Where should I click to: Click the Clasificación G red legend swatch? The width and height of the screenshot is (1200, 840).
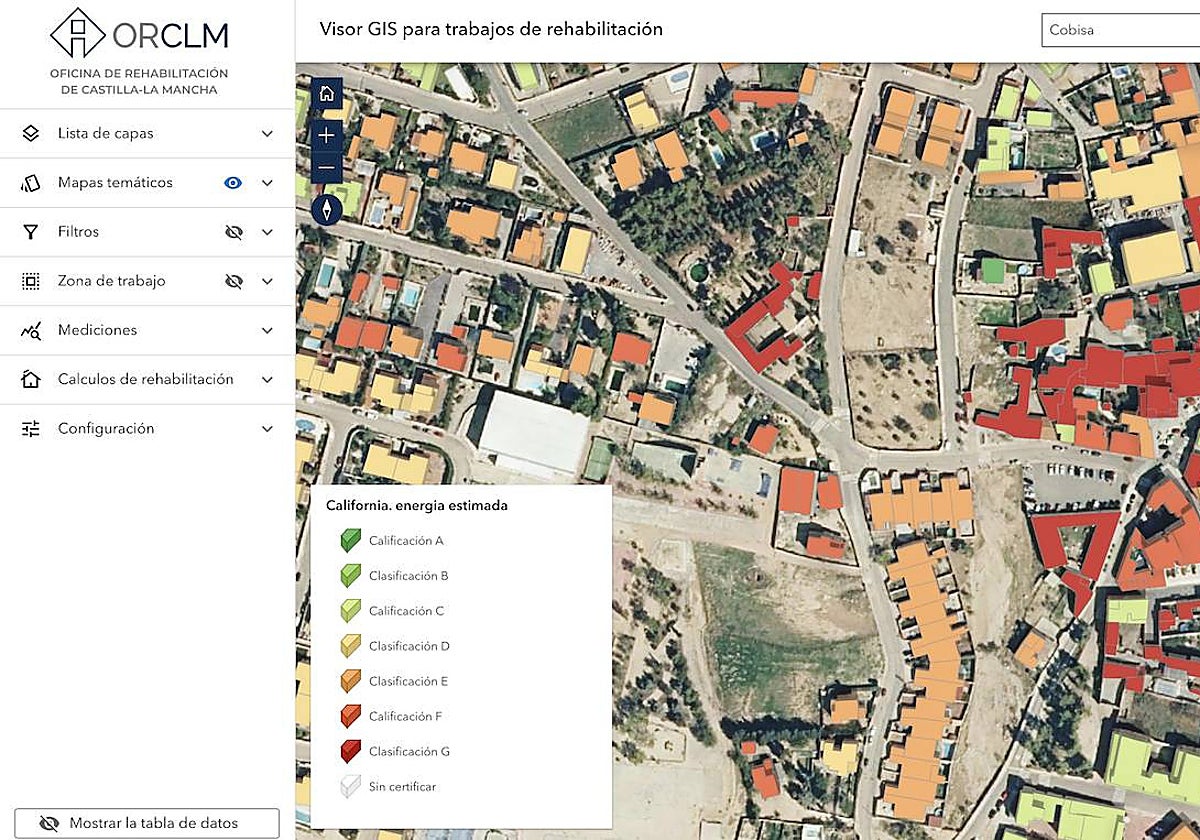350,751
